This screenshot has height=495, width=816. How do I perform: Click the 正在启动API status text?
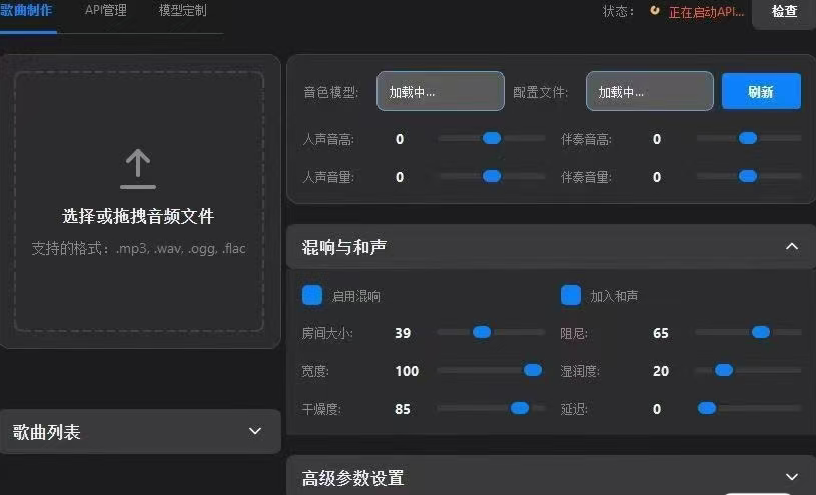pyautogui.click(x=706, y=12)
